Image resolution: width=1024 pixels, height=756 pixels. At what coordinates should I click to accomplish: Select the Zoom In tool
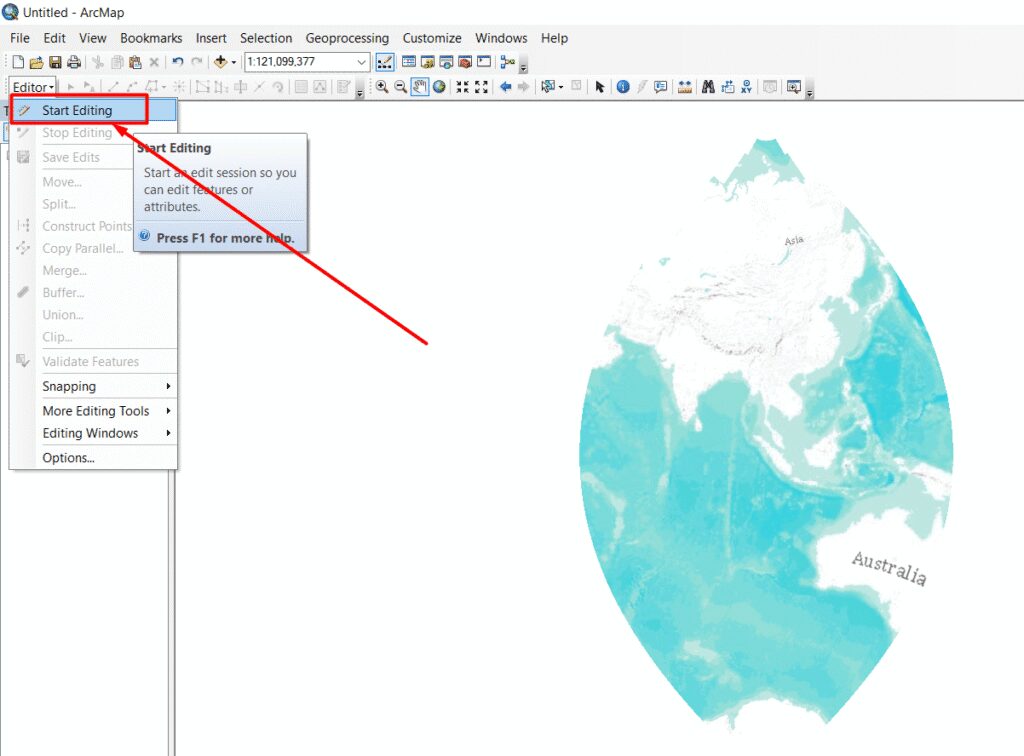pyautogui.click(x=382, y=87)
